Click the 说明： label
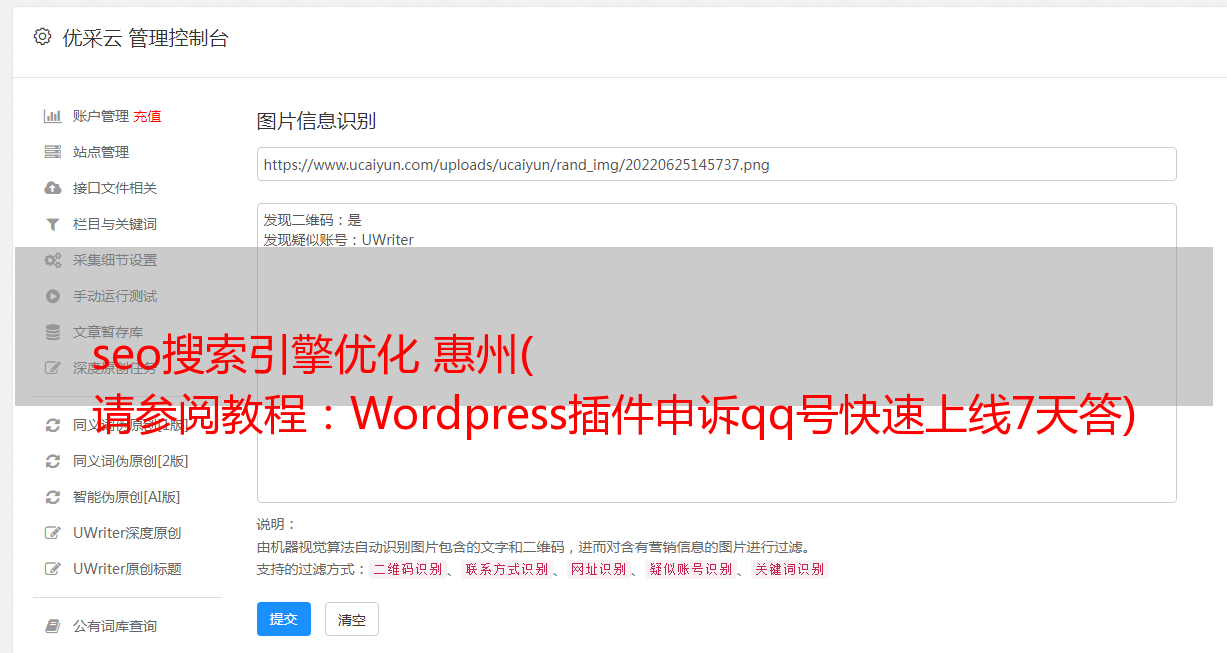This screenshot has height=653, width=1227. coord(277,524)
